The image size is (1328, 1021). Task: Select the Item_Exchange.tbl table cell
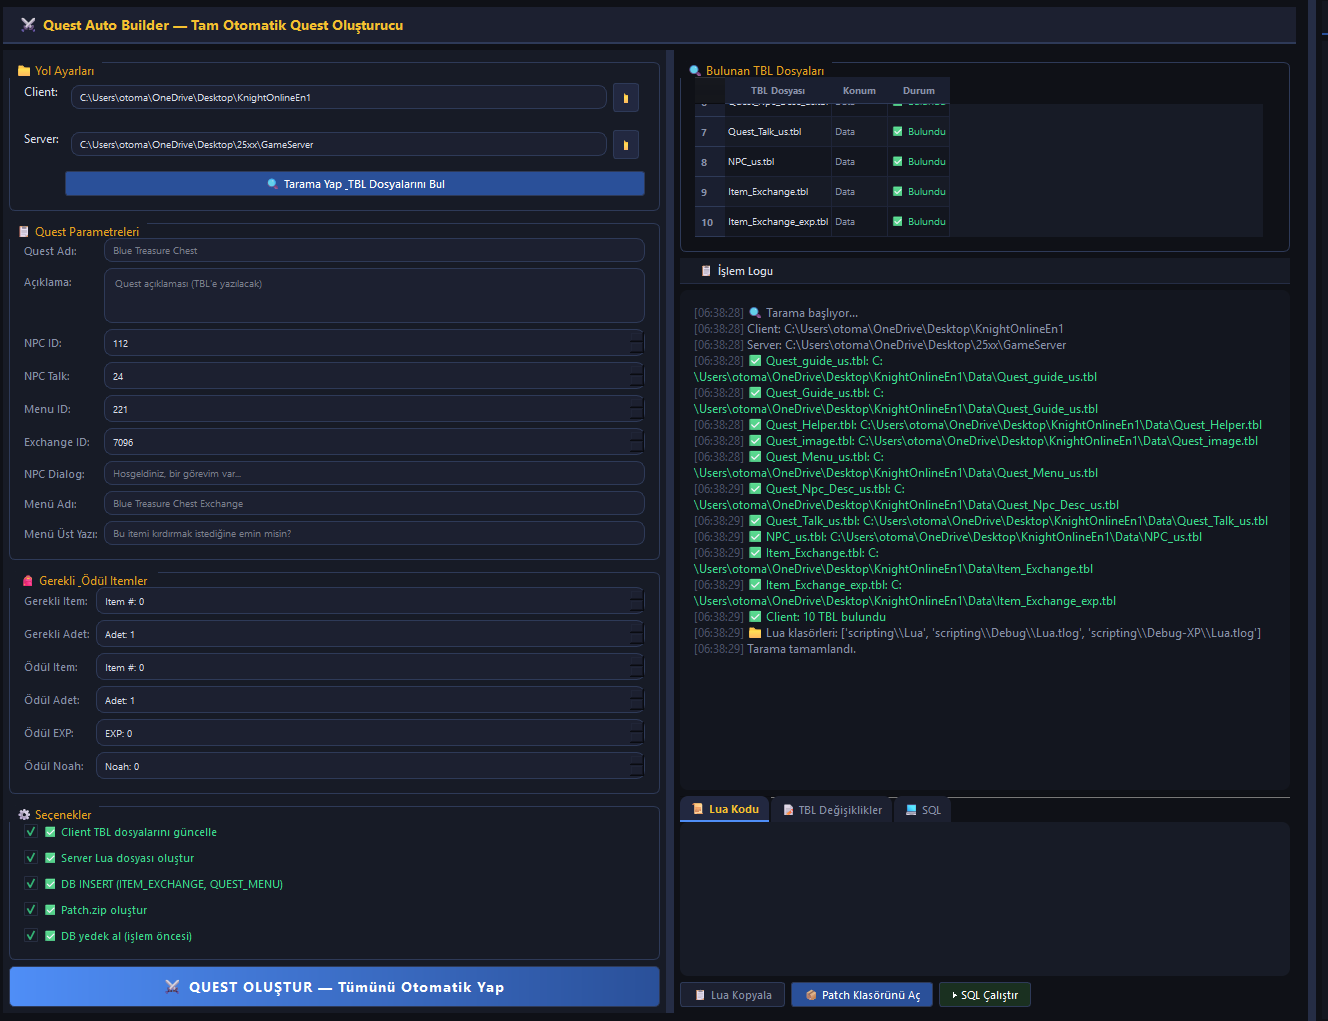[x=777, y=192]
